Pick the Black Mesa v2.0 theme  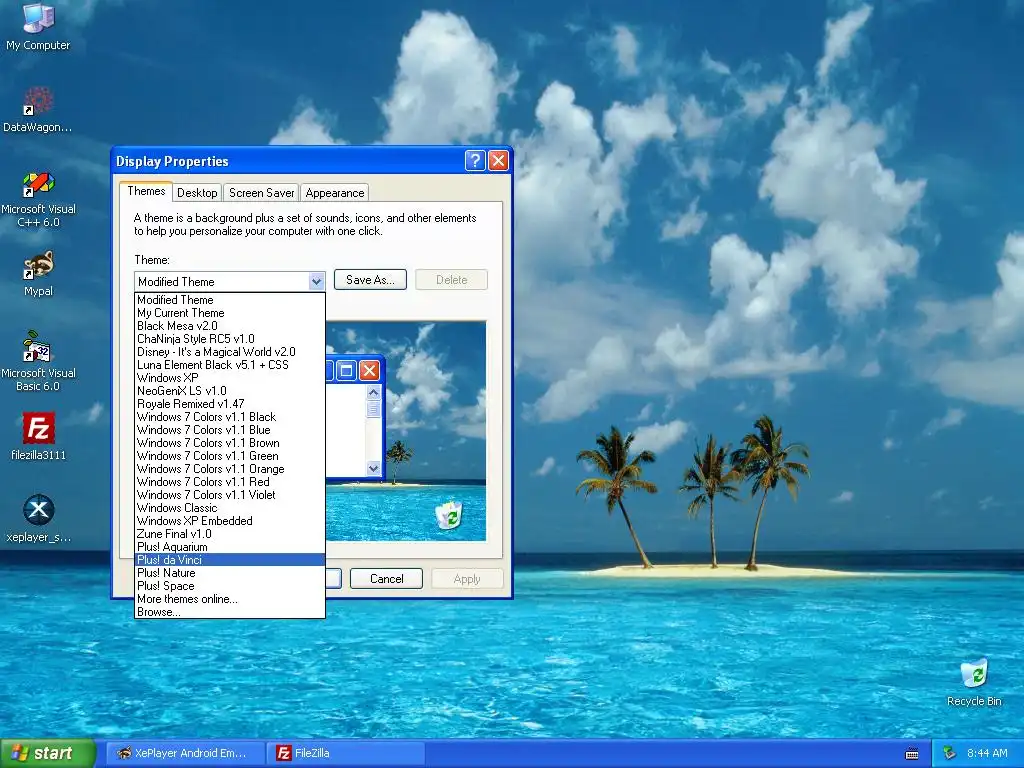(x=230, y=326)
